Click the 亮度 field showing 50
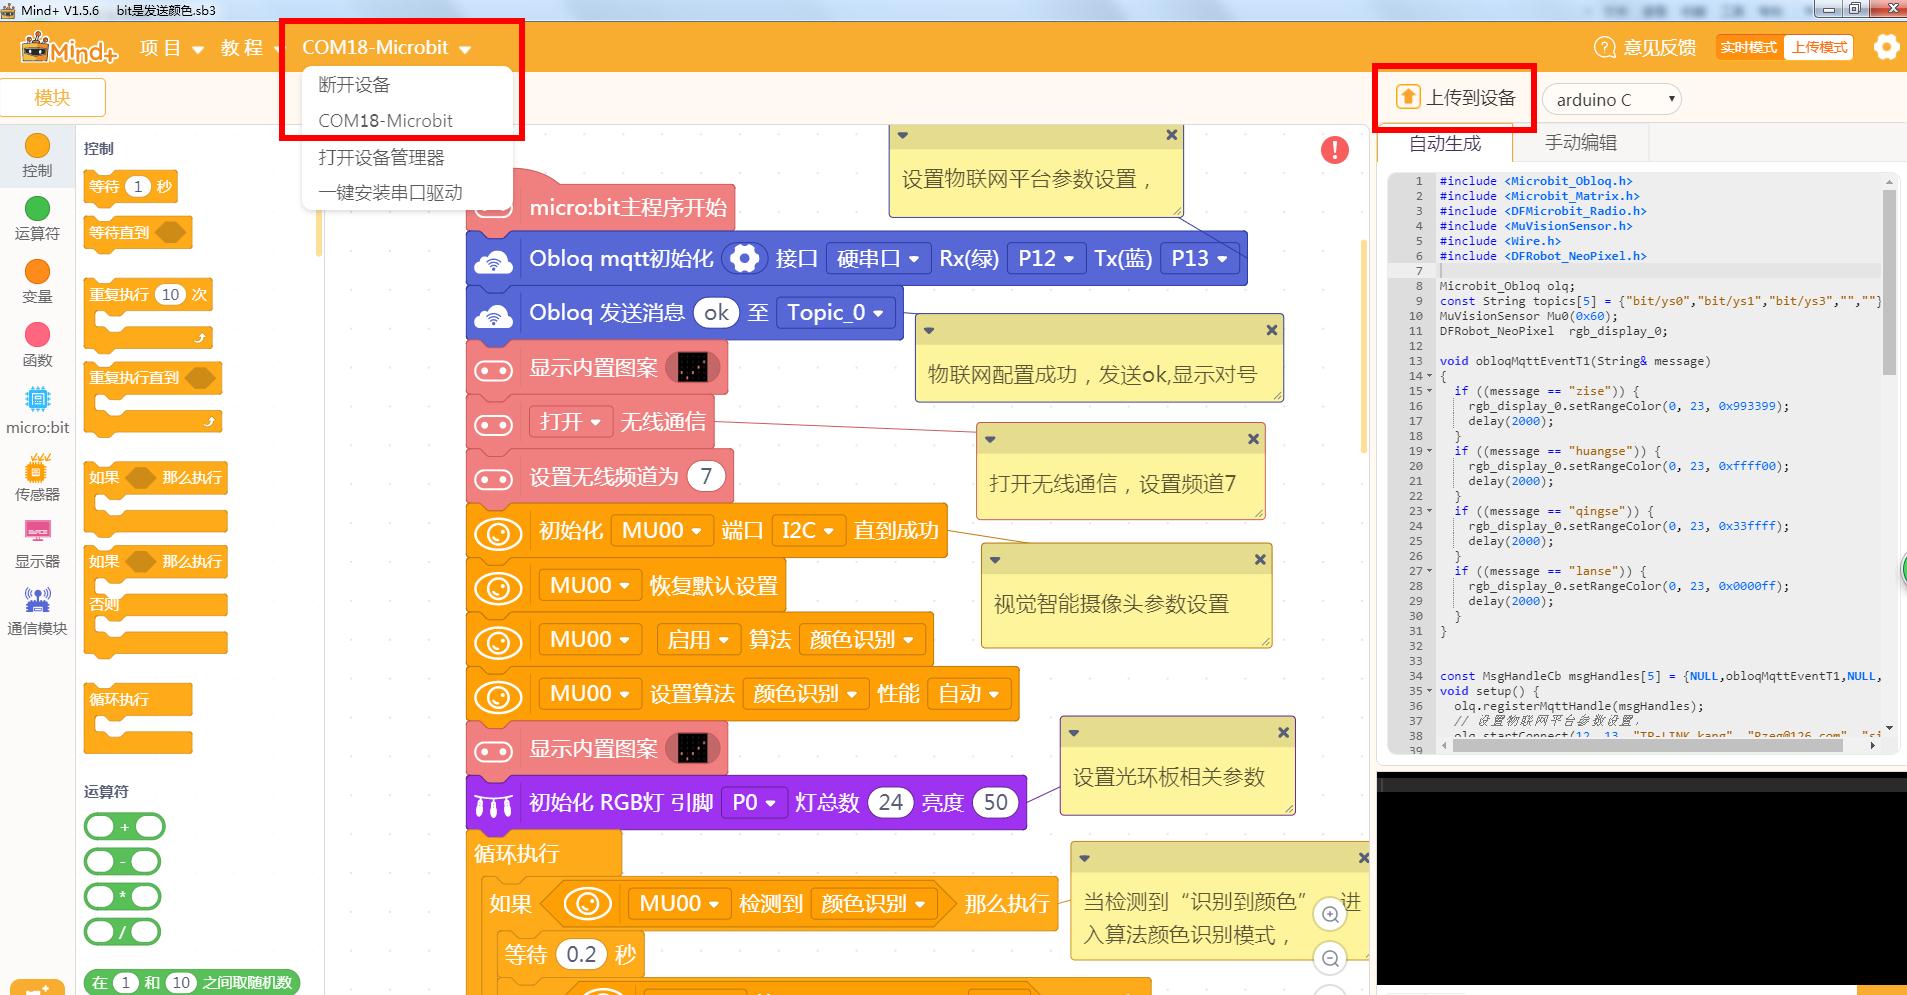Viewport: 1907px width, 995px height. click(995, 803)
